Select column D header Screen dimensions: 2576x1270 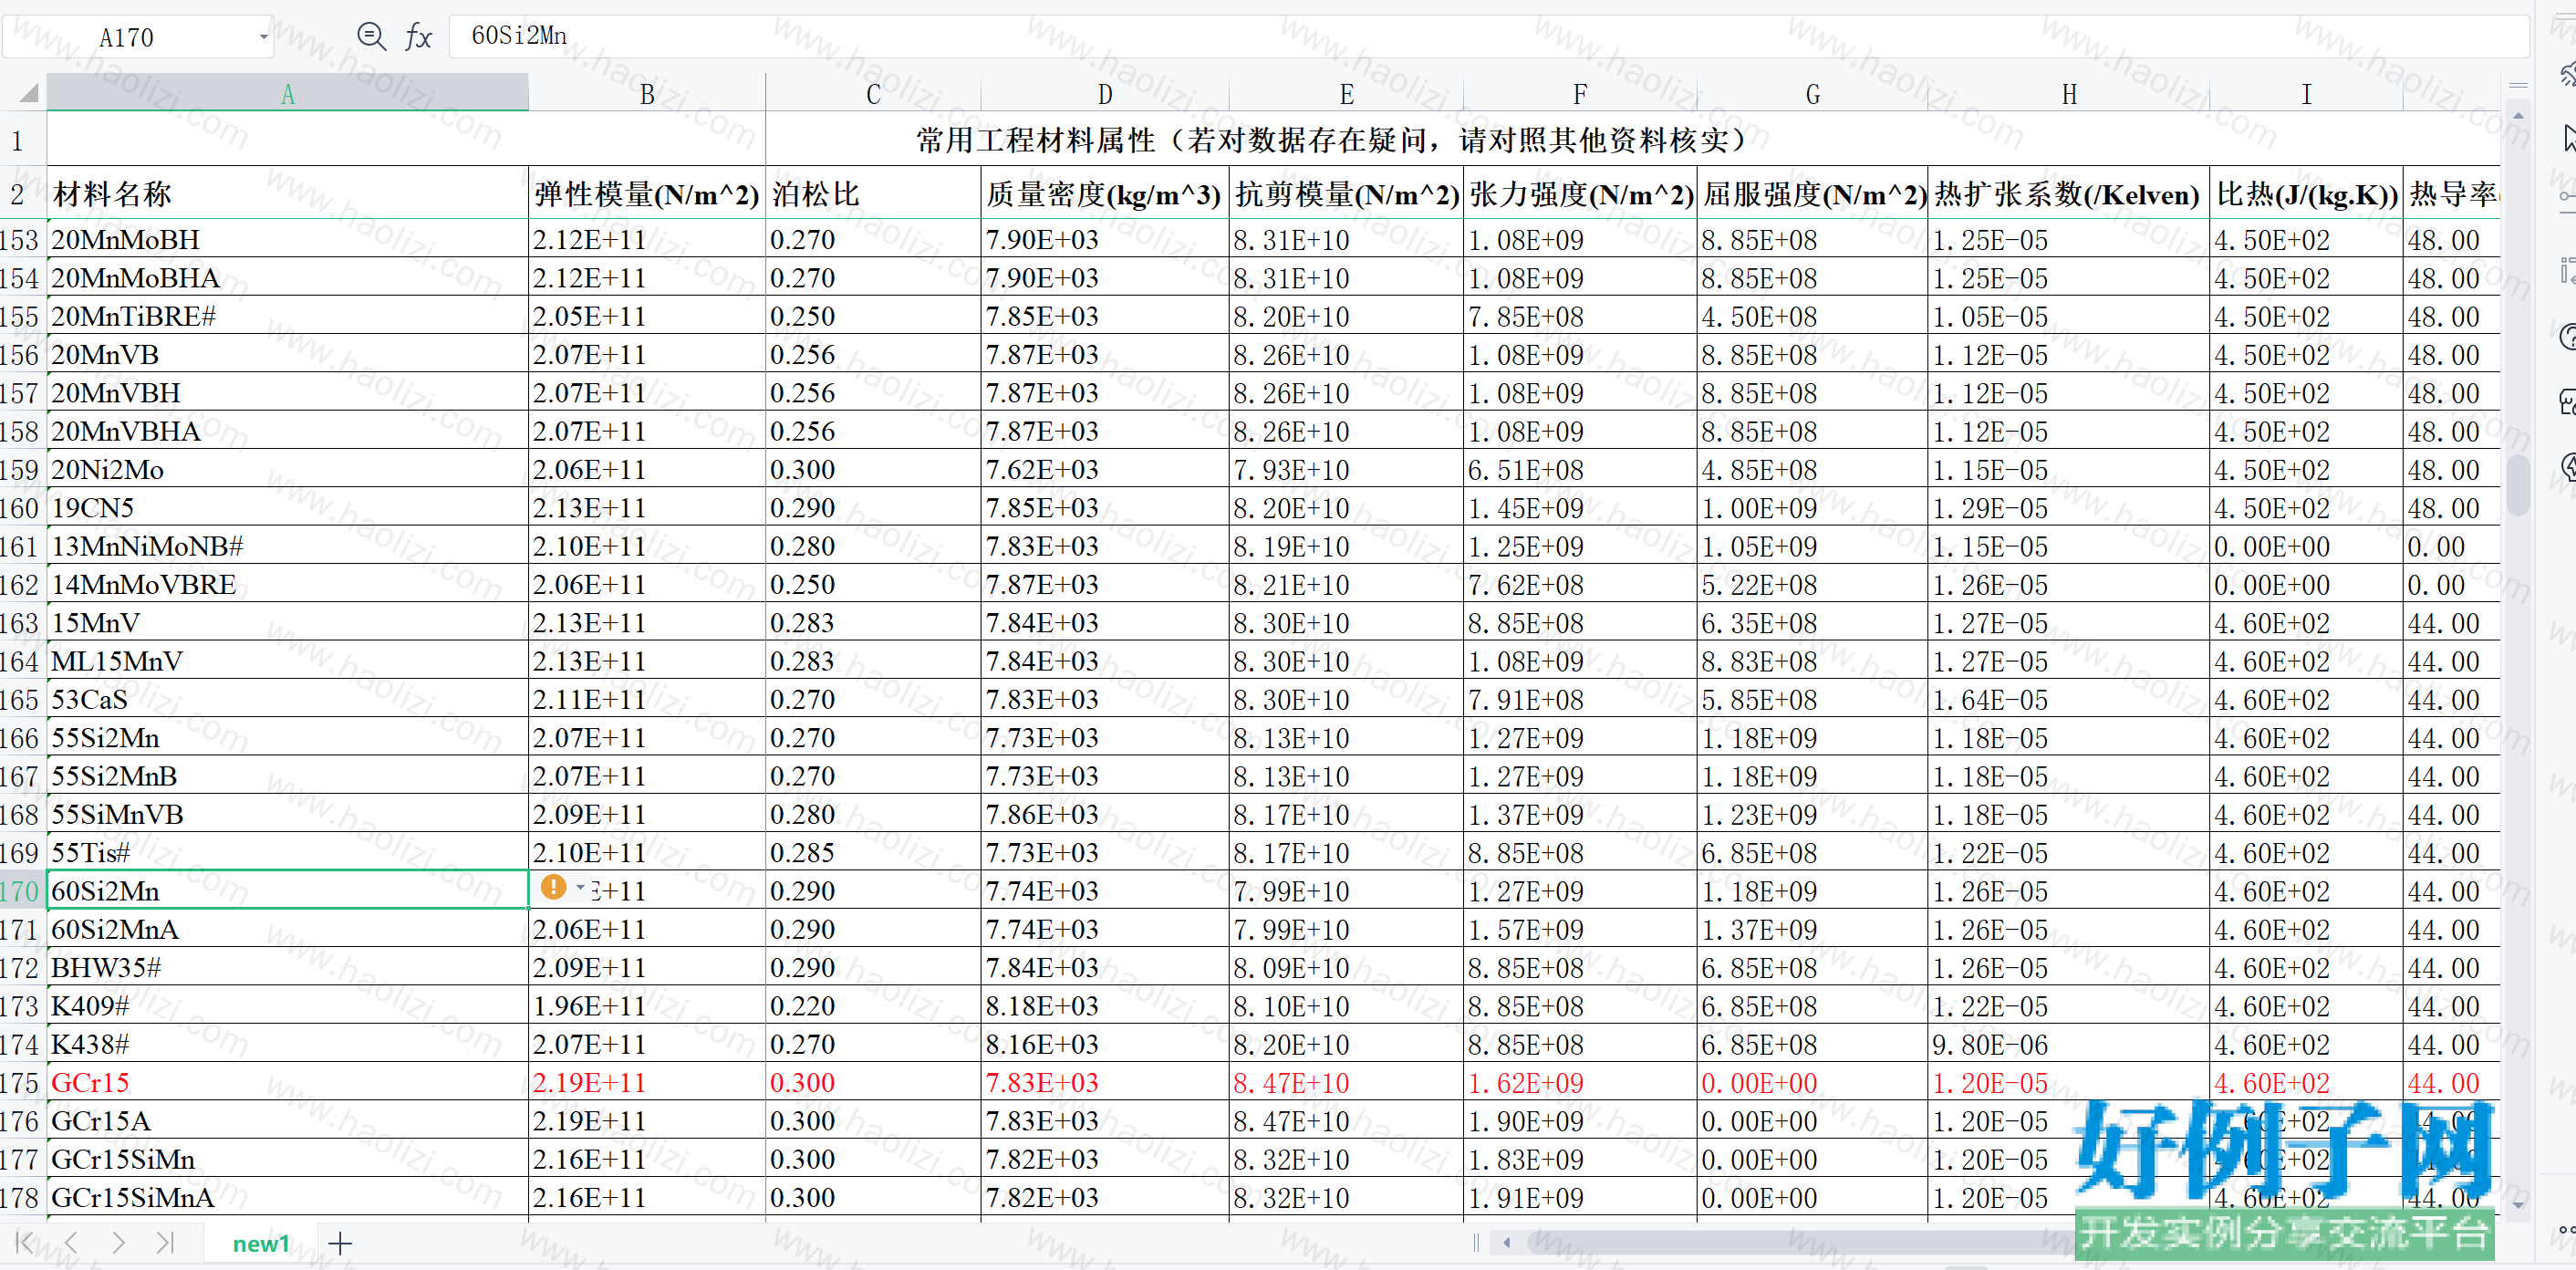tap(1105, 94)
